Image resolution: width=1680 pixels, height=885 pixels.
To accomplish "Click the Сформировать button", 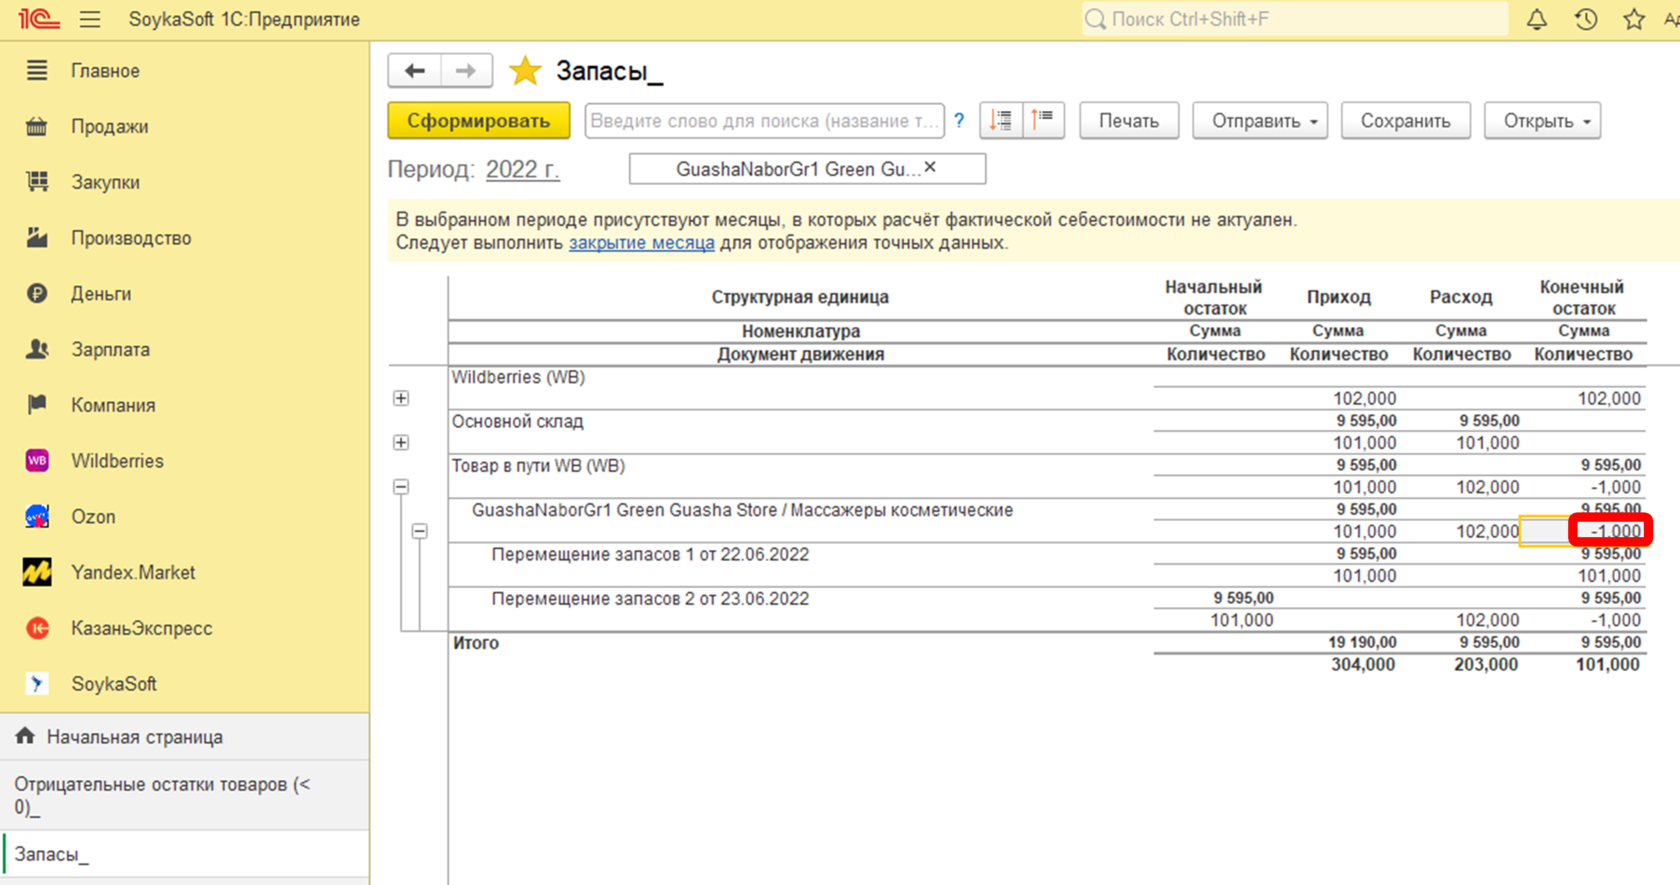I will (x=478, y=121).
